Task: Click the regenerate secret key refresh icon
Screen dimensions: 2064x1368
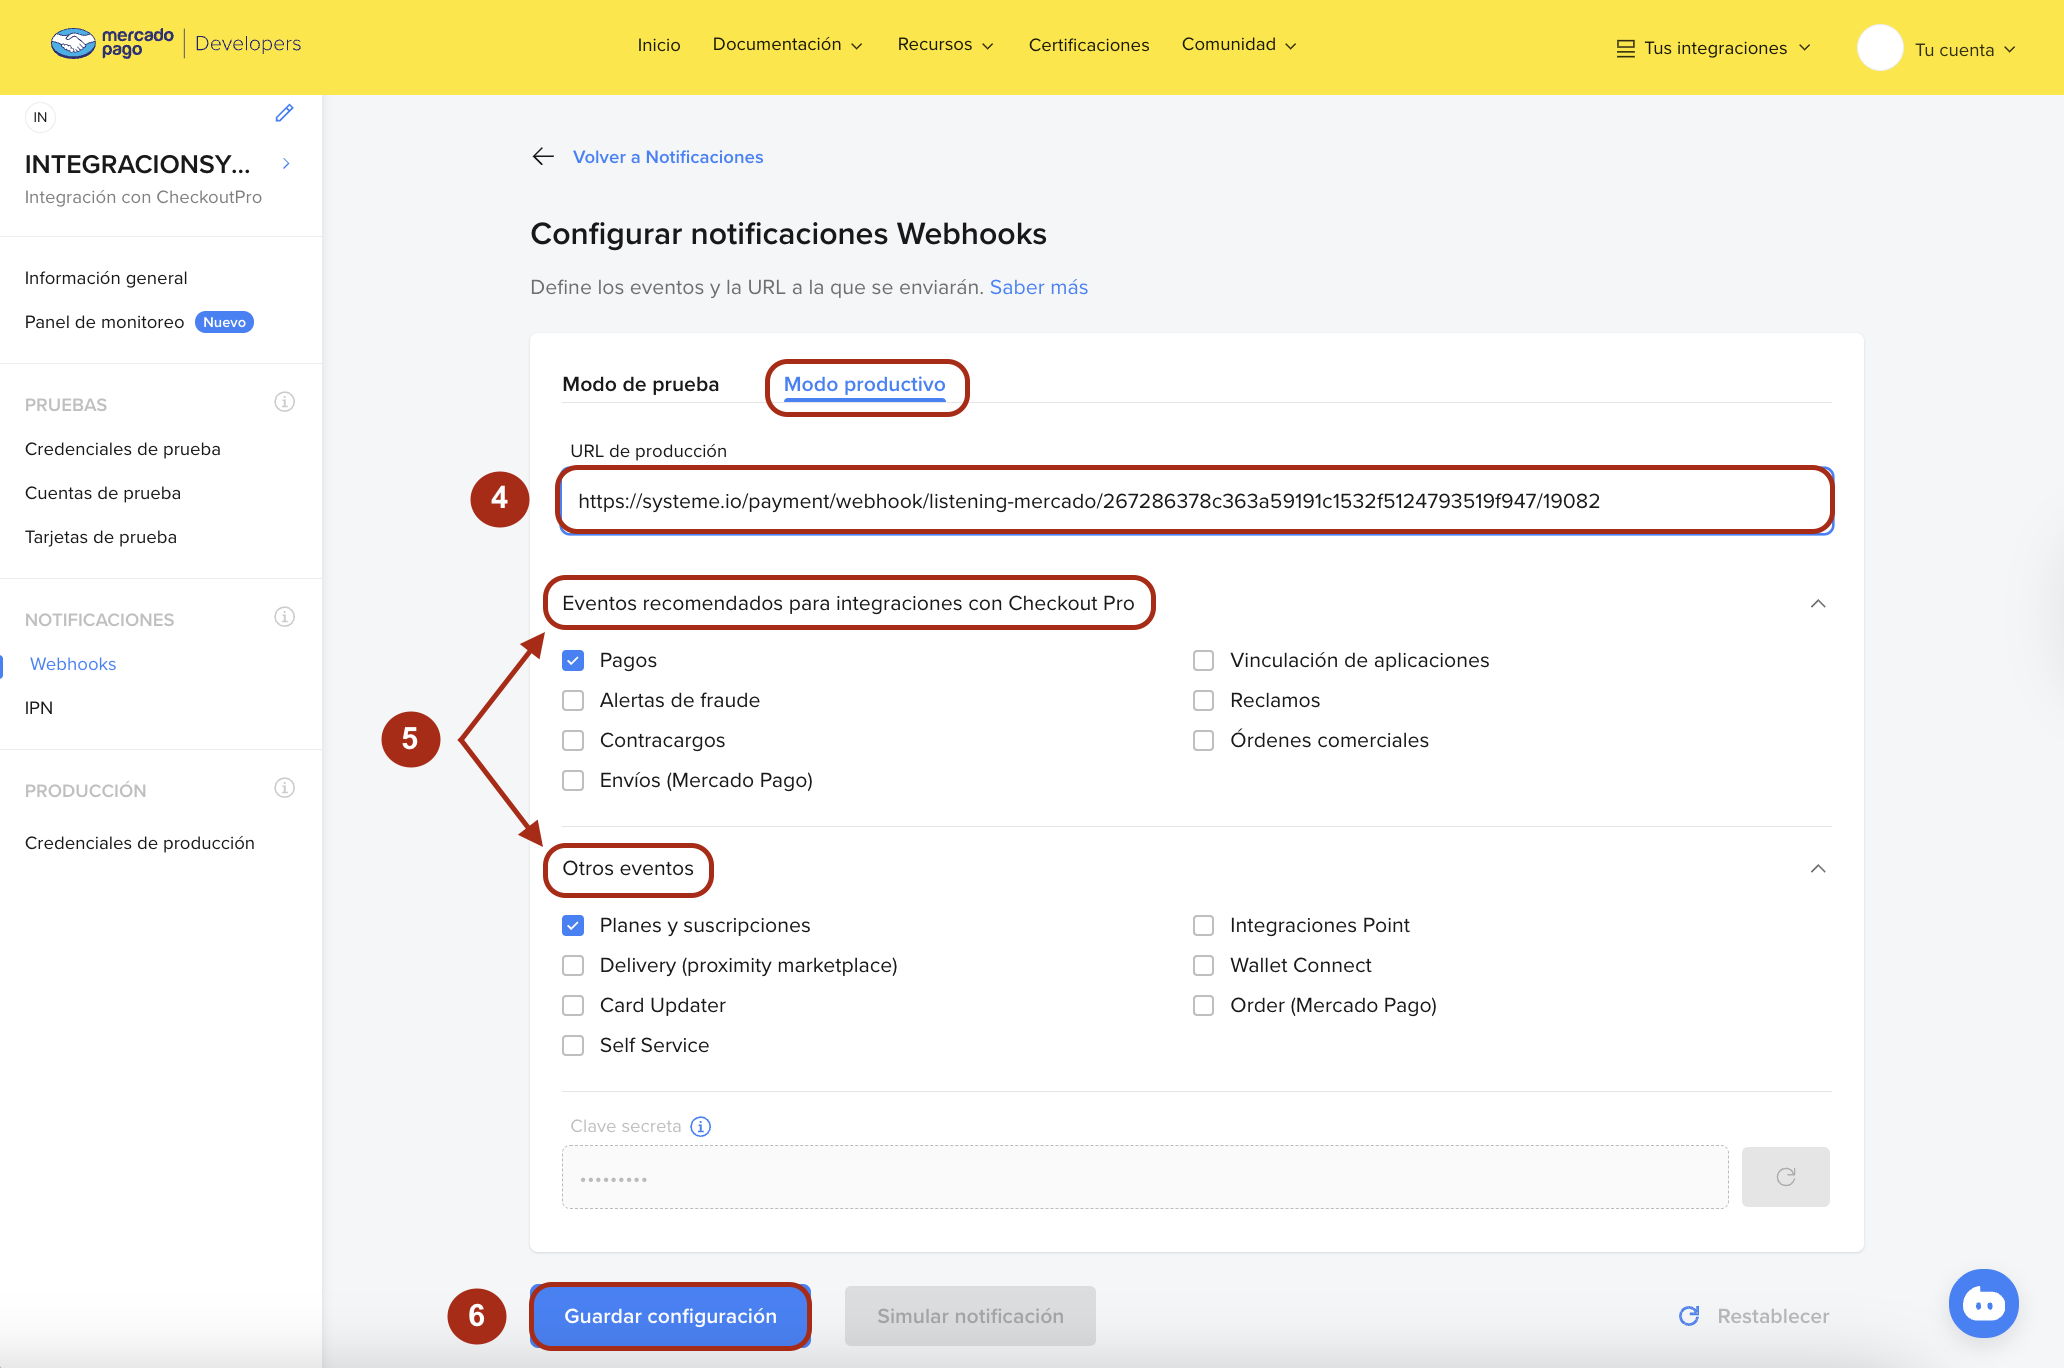Action: [x=1785, y=1177]
